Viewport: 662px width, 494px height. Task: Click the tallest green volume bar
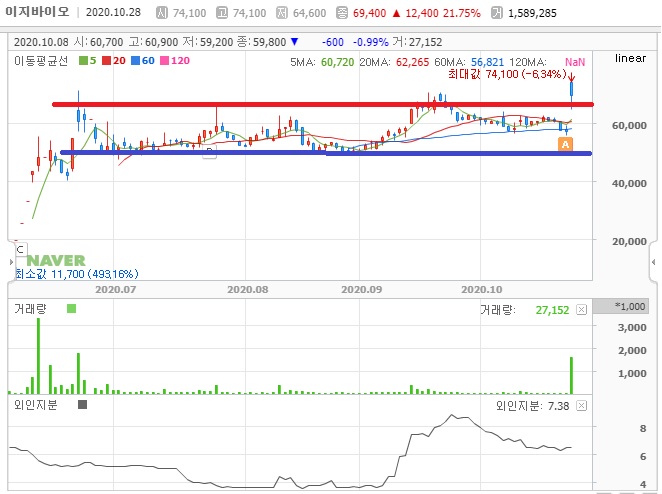pos(38,356)
